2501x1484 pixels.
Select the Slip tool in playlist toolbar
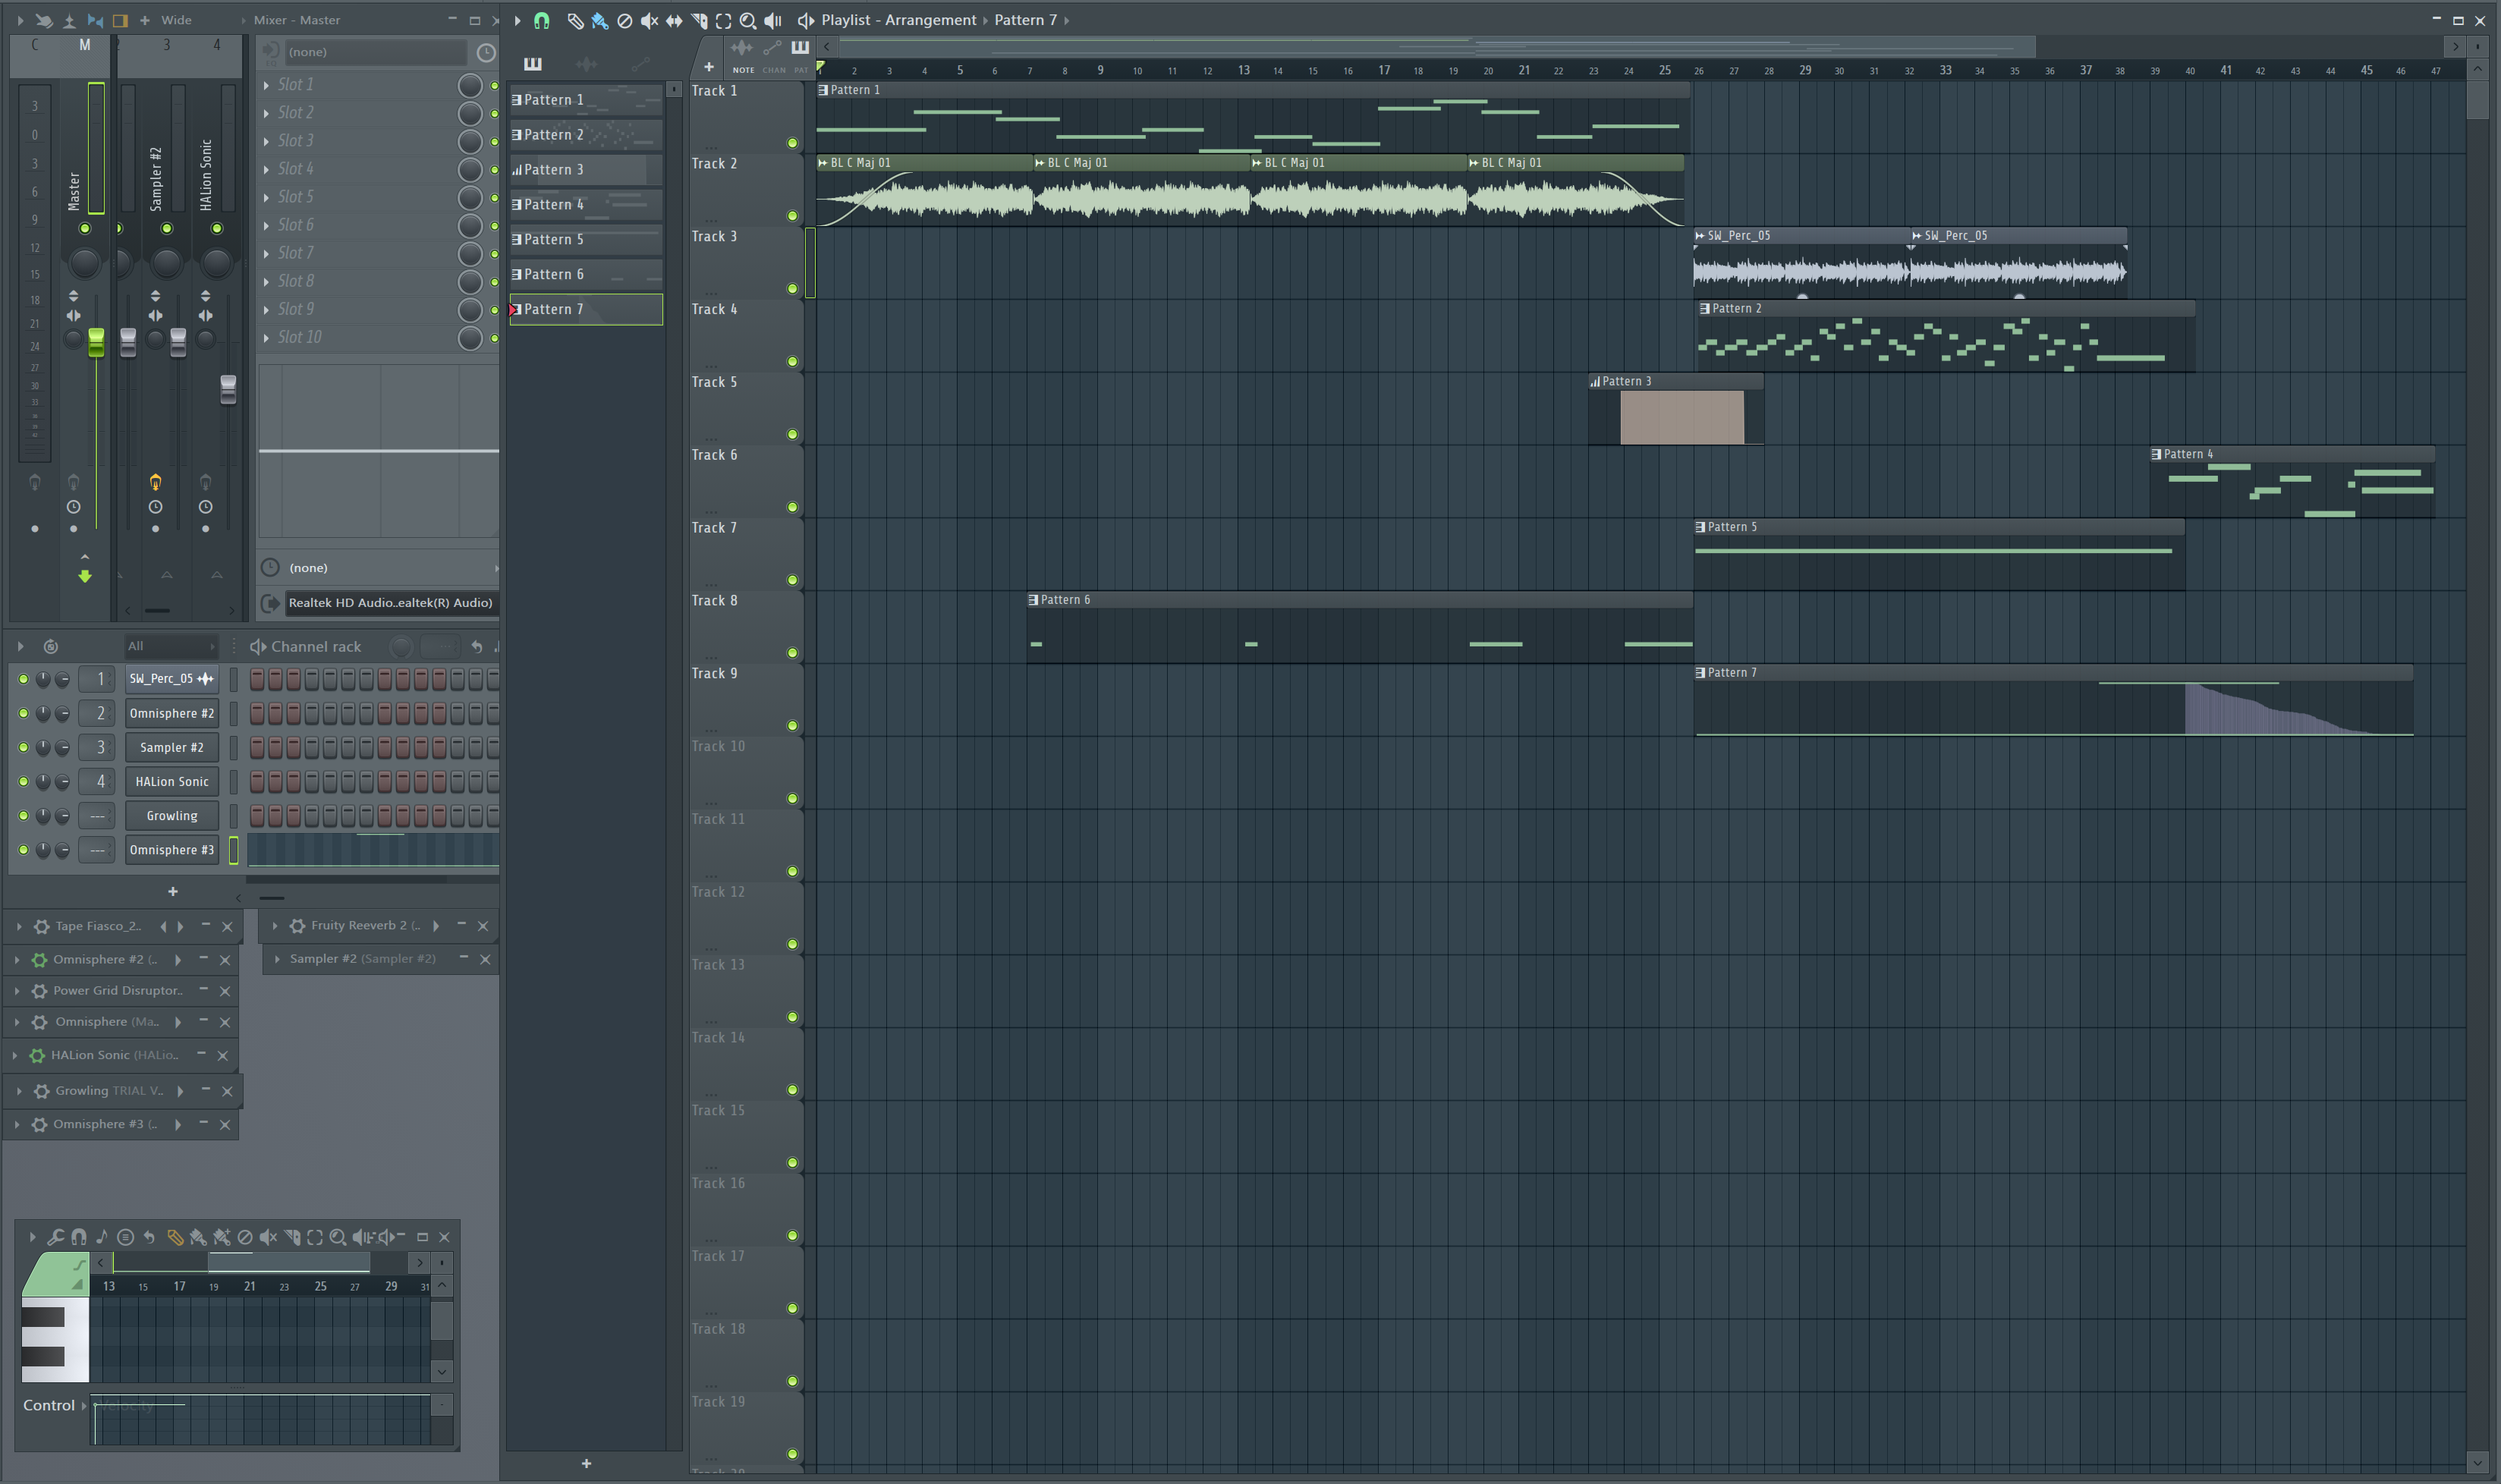pos(674,20)
